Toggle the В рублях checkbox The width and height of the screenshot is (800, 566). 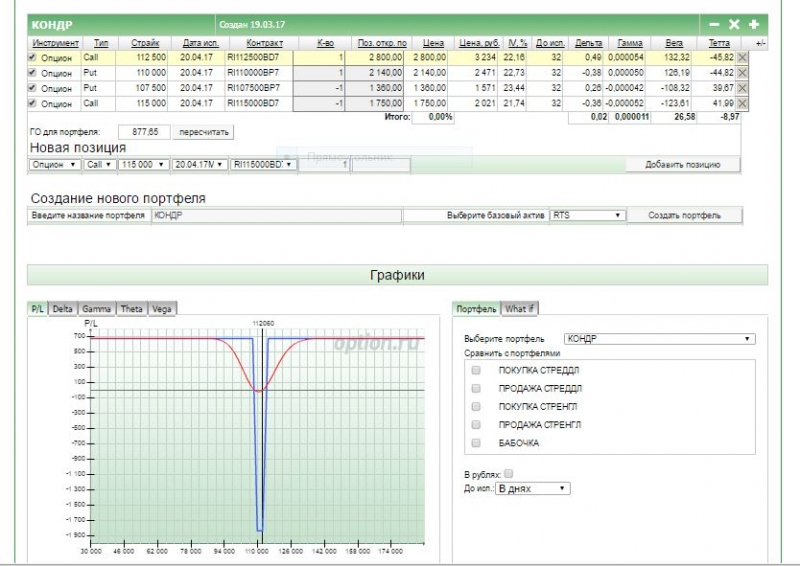pos(509,473)
